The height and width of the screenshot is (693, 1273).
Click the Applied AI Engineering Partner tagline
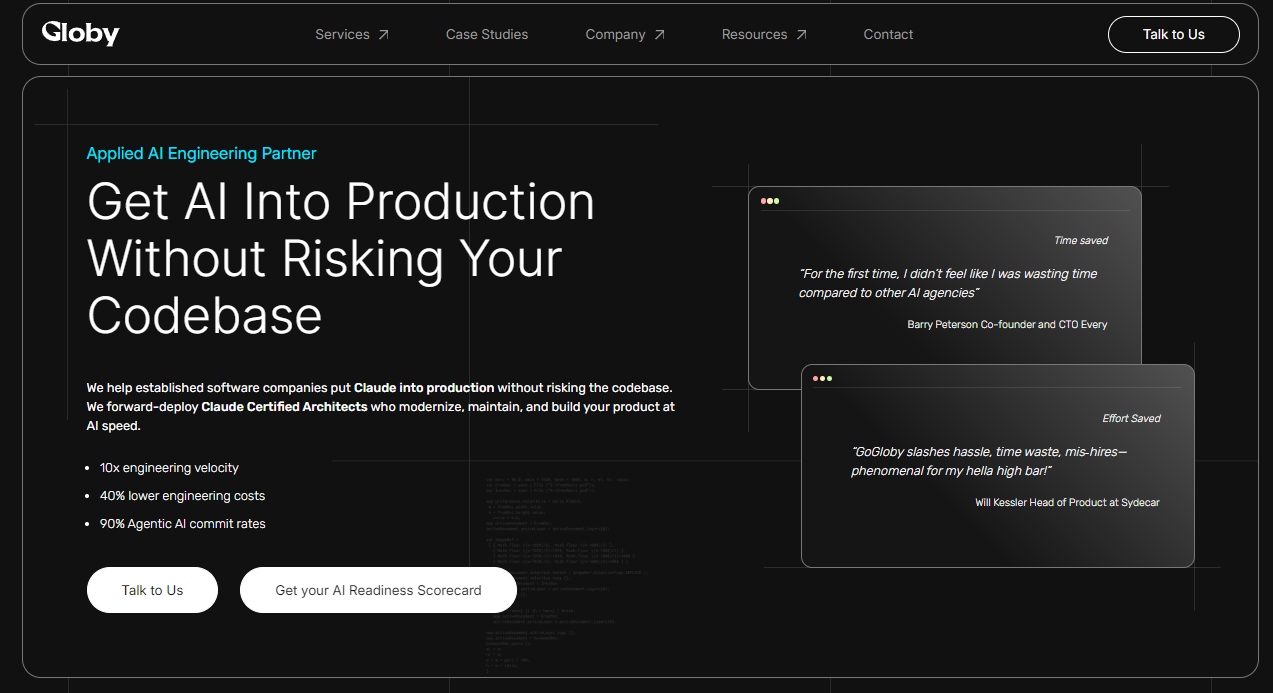tap(201, 153)
